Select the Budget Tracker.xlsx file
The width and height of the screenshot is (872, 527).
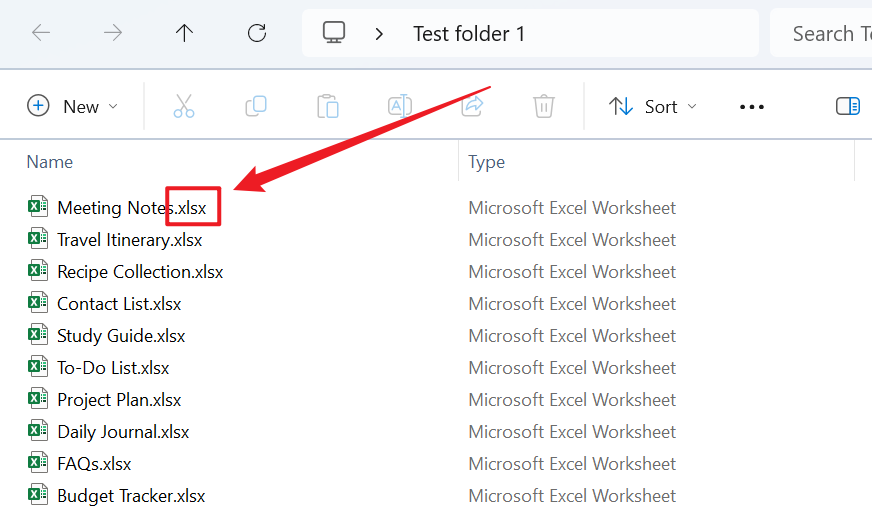coord(131,496)
